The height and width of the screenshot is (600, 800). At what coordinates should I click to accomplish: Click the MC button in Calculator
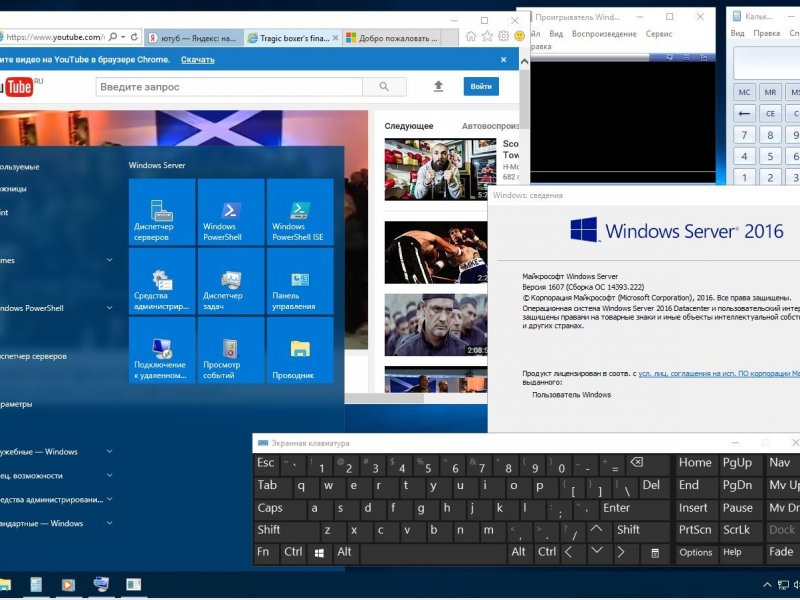744,92
